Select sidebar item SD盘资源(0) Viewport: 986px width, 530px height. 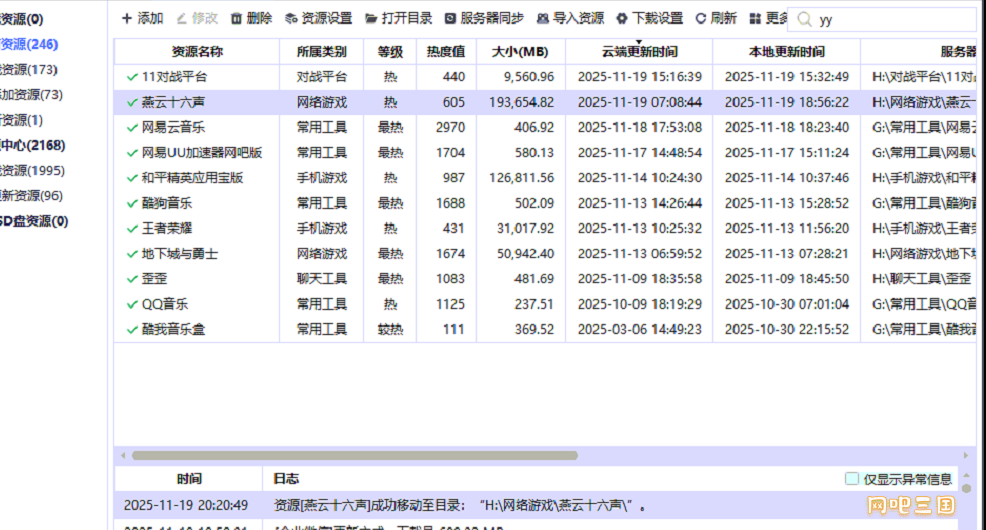coord(34,221)
